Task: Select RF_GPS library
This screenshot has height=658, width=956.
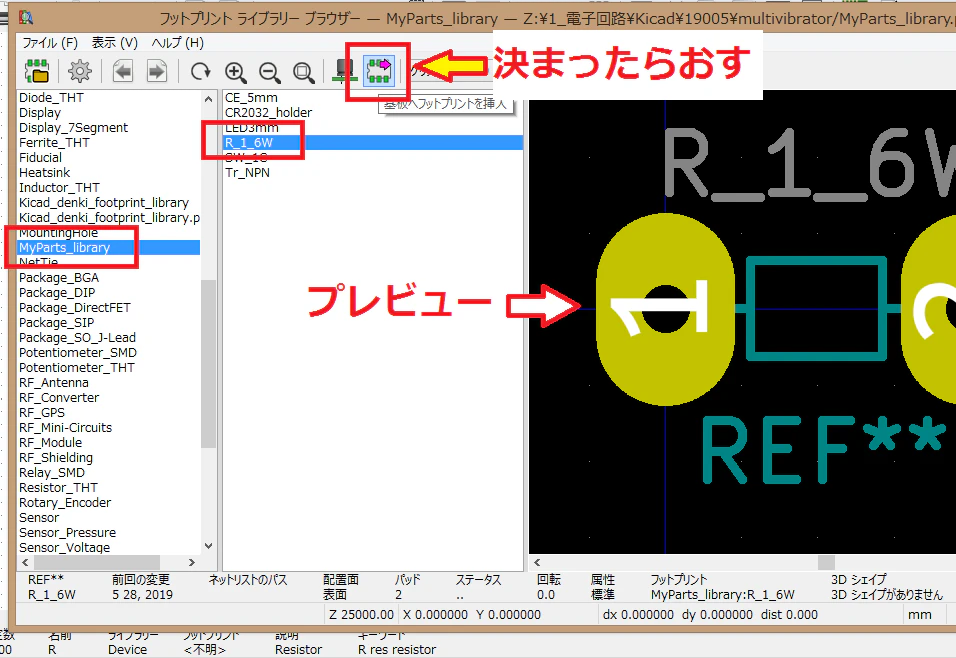Action: pos(41,412)
